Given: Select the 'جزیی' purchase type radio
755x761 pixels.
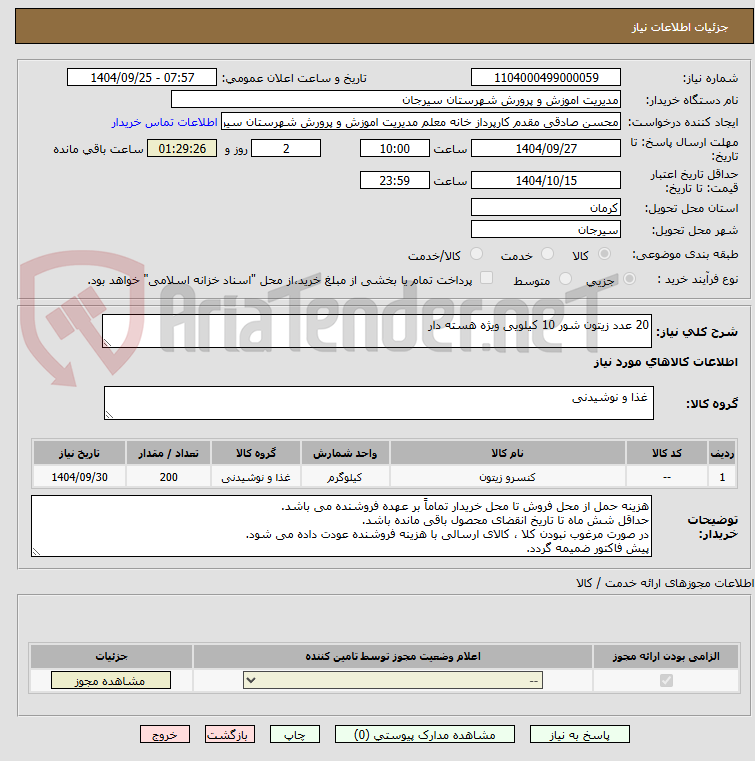Looking at the screenshot, I should 629,279.
